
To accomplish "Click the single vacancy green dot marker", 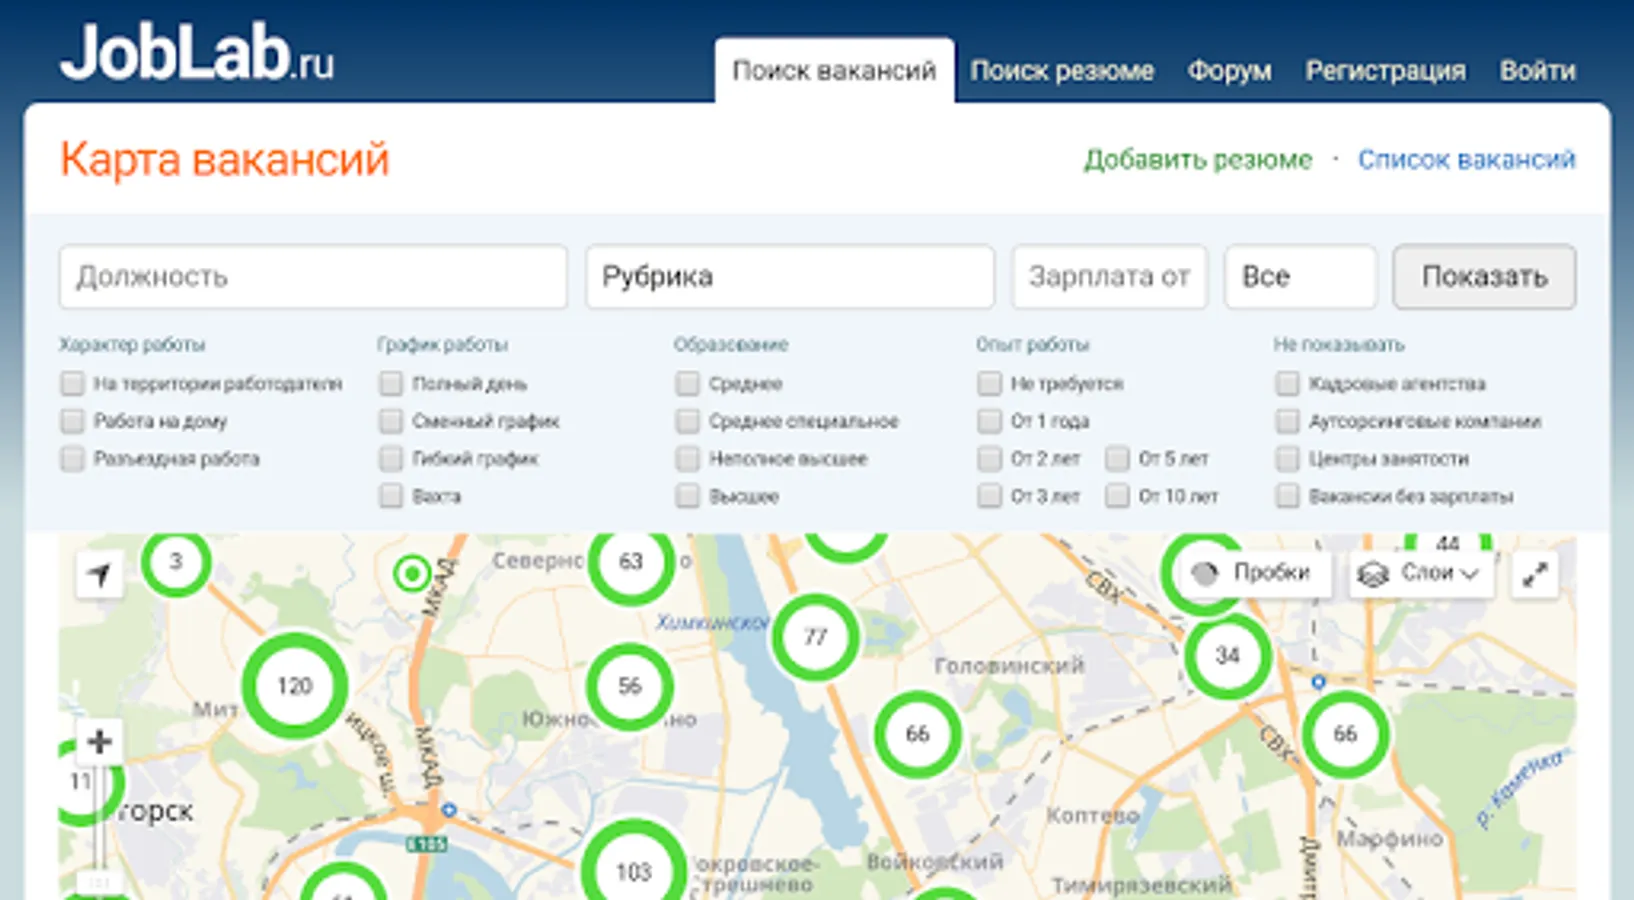I will 411,574.
